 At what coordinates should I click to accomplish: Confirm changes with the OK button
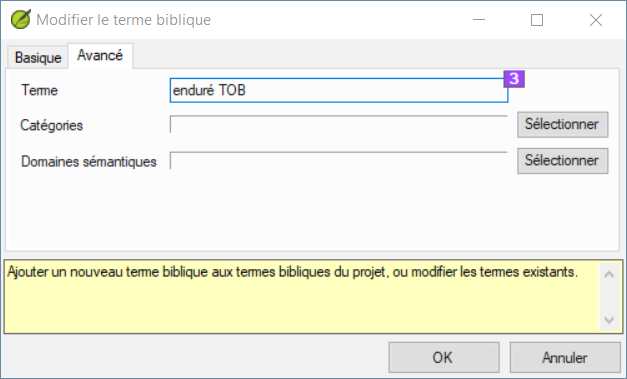point(444,357)
